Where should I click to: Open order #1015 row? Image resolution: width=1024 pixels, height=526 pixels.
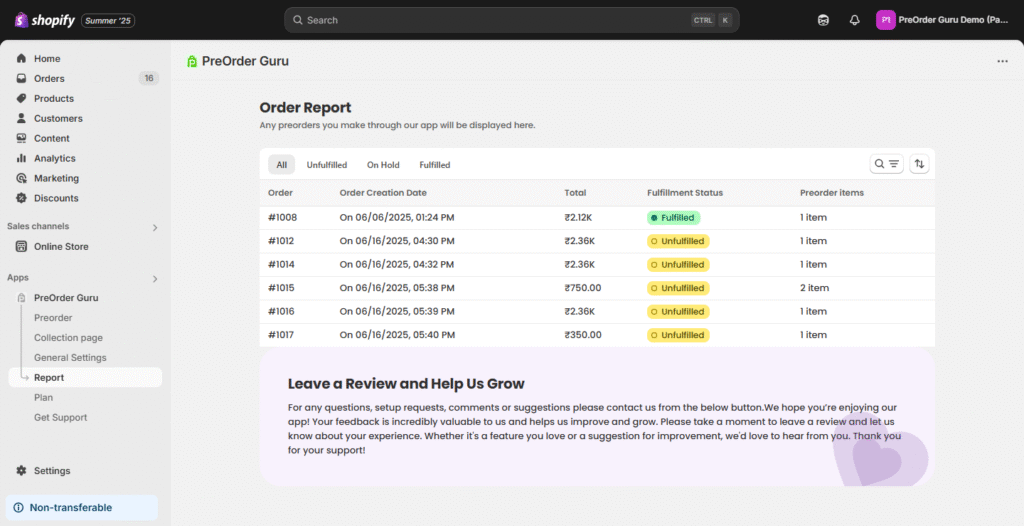point(283,288)
